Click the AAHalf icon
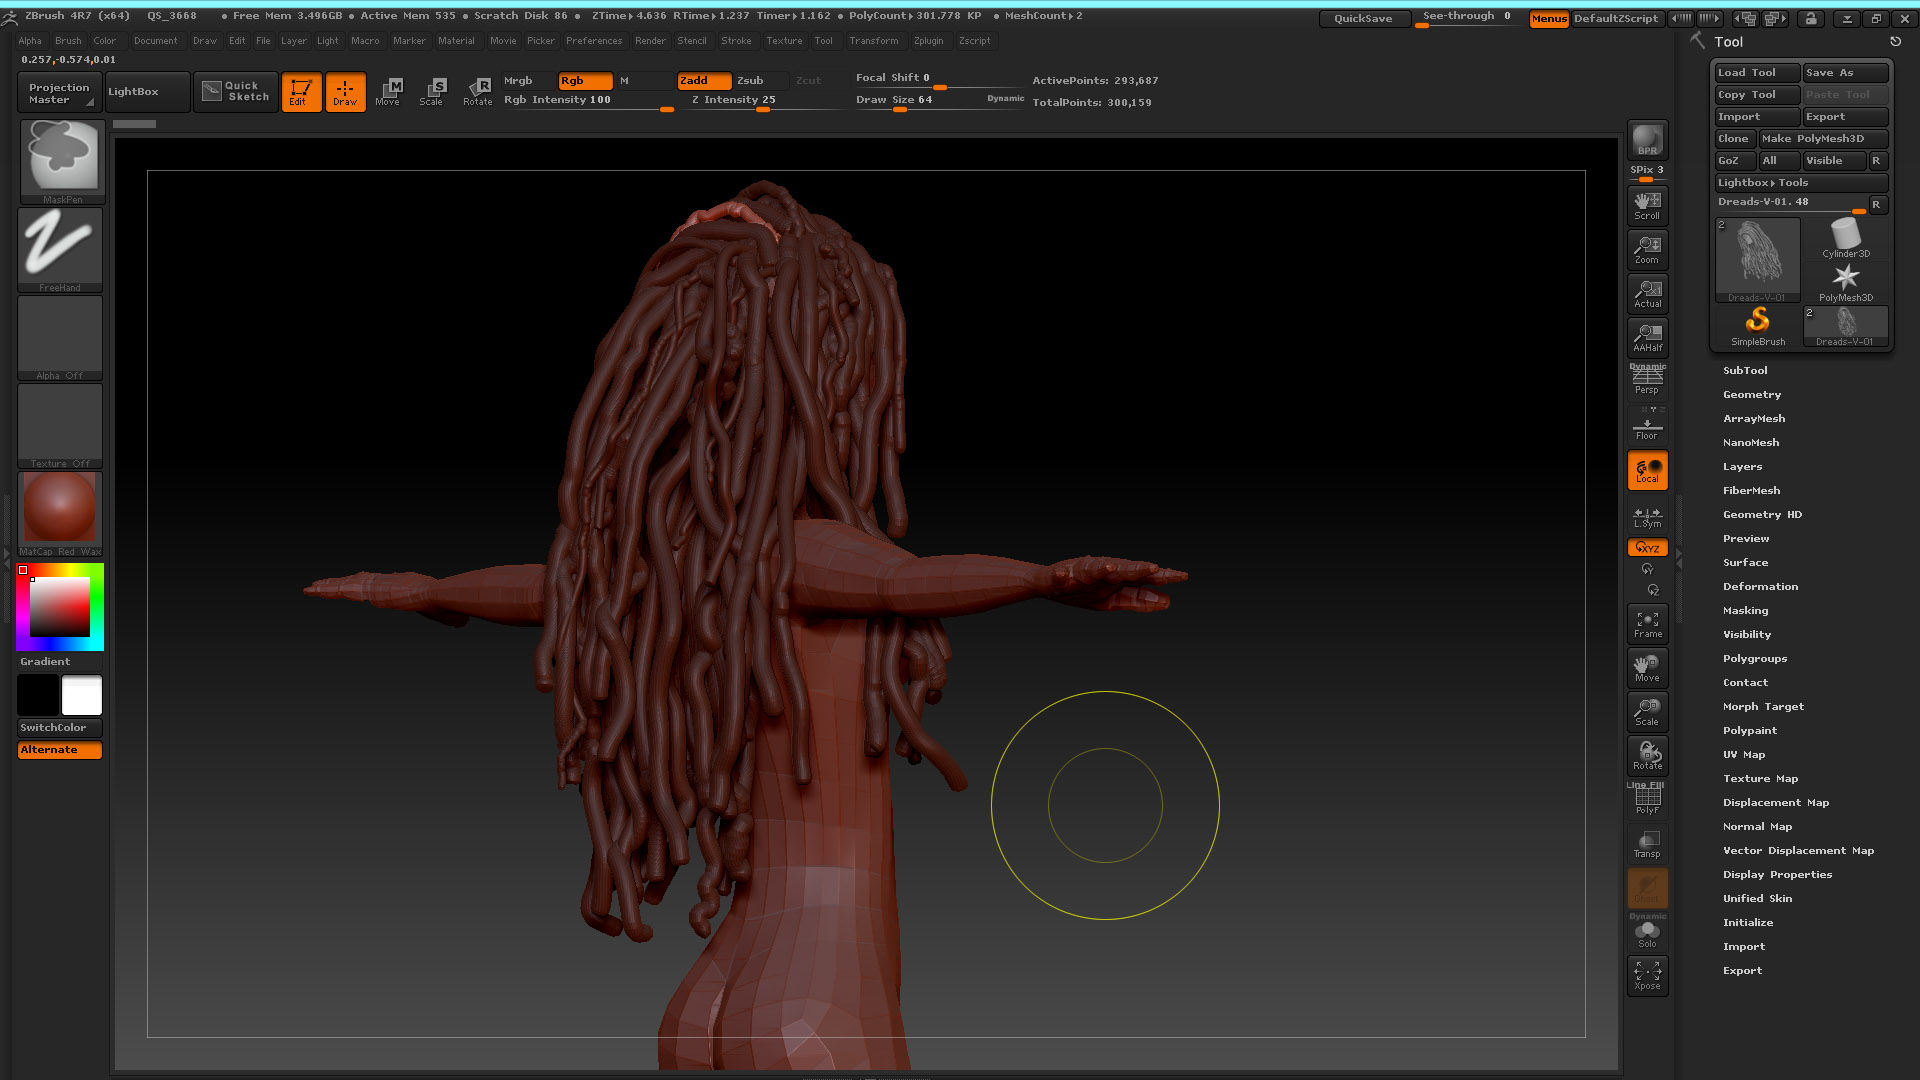This screenshot has height=1080, width=1920. click(1647, 337)
